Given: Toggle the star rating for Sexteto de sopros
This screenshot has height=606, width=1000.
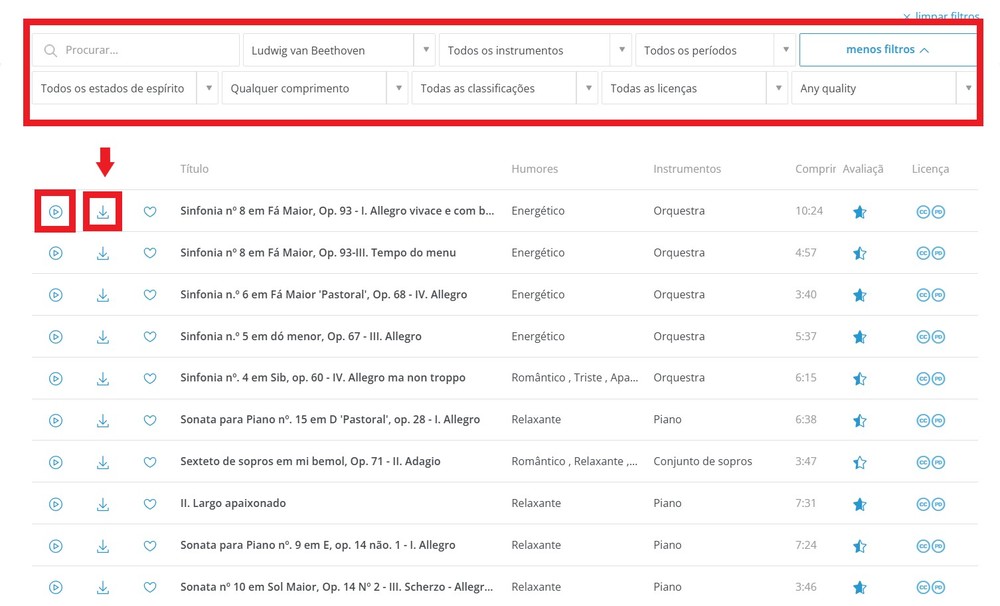Looking at the screenshot, I should pos(859,462).
